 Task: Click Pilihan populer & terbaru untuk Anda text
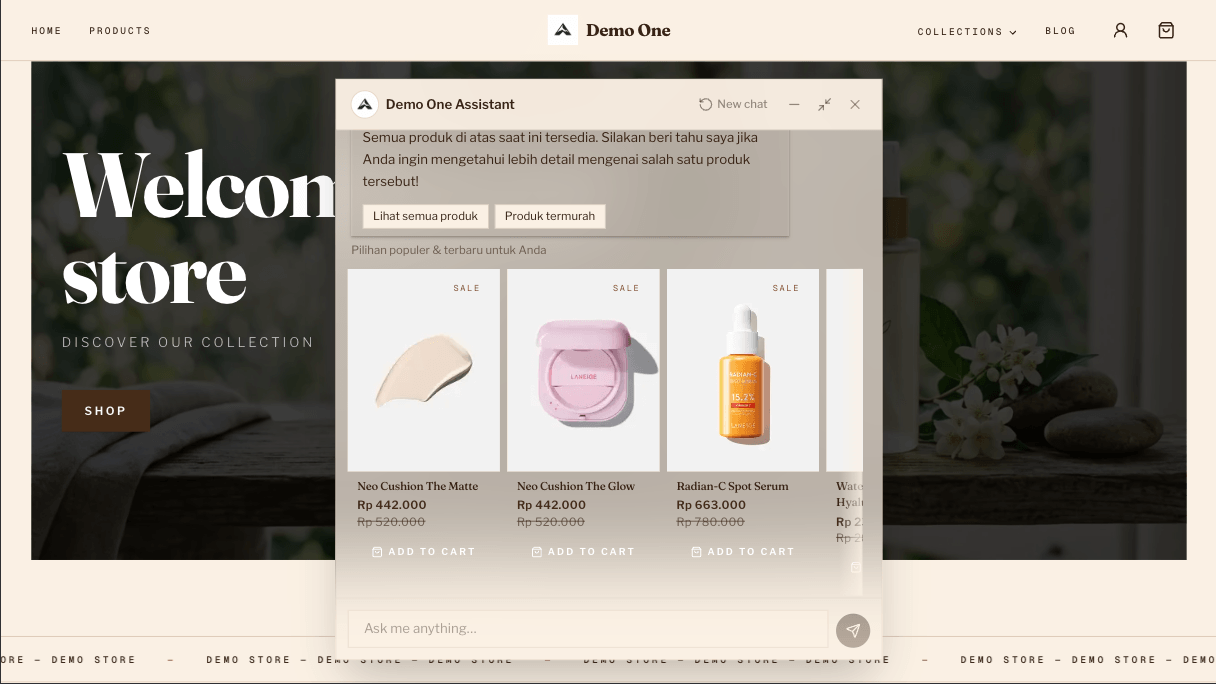click(449, 250)
